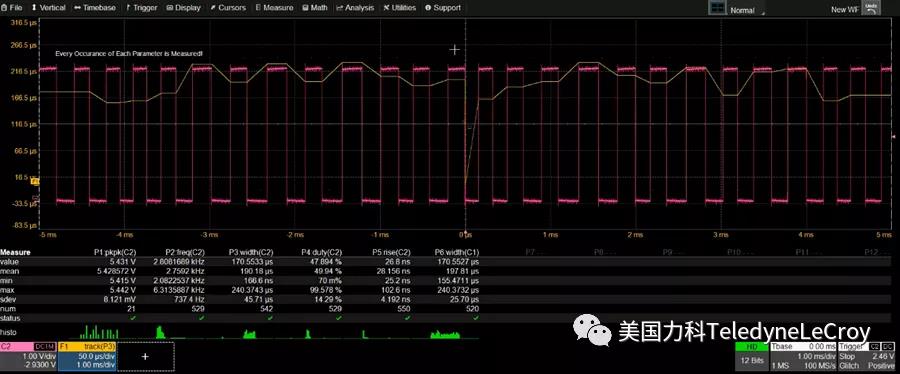
Task: Open the Timebase descriptor box
Action: click(803, 356)
